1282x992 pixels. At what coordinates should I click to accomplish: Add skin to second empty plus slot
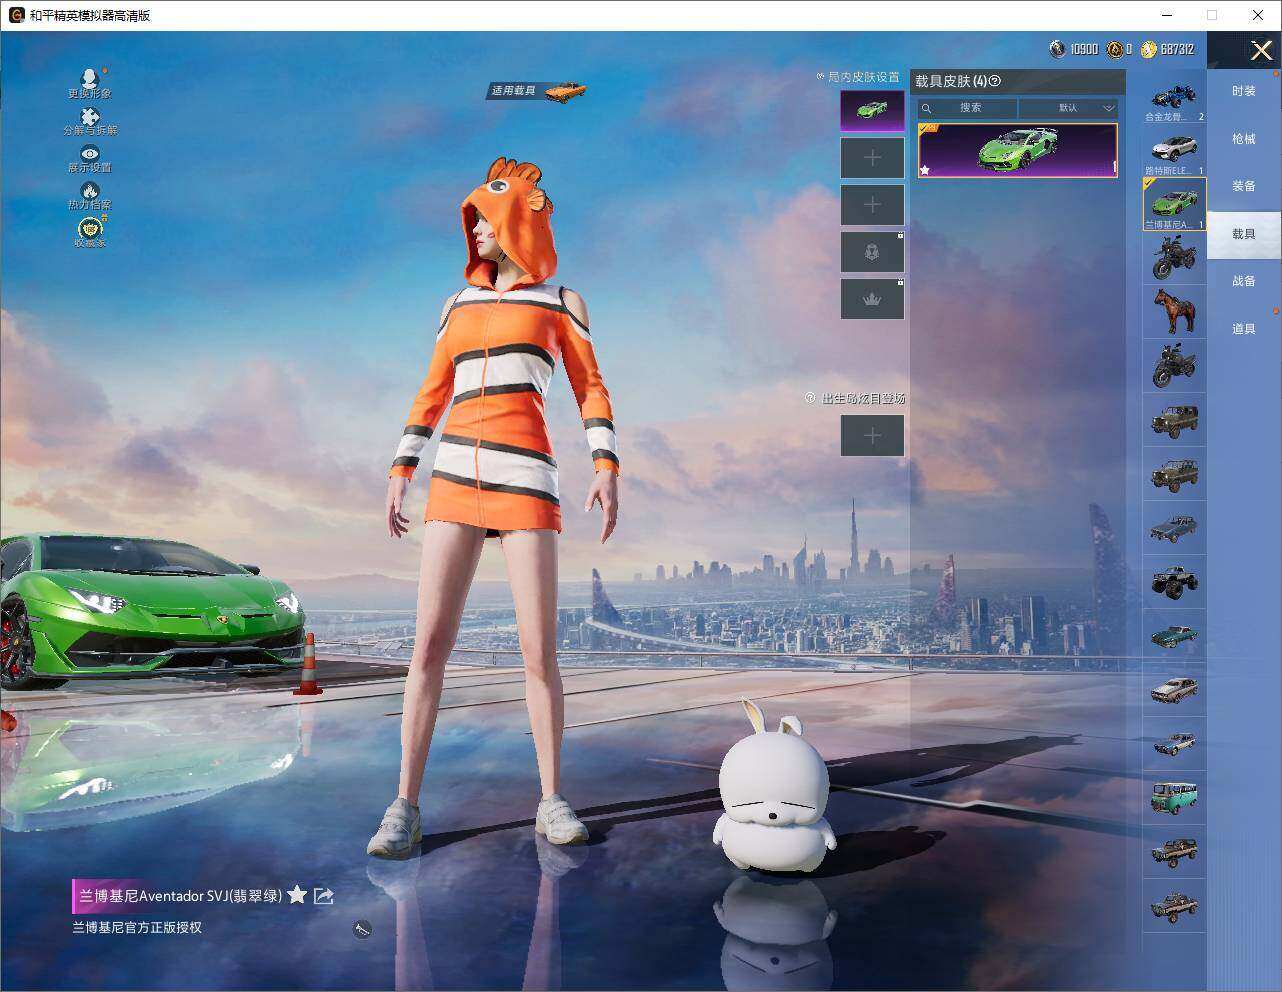pos(872,205)
